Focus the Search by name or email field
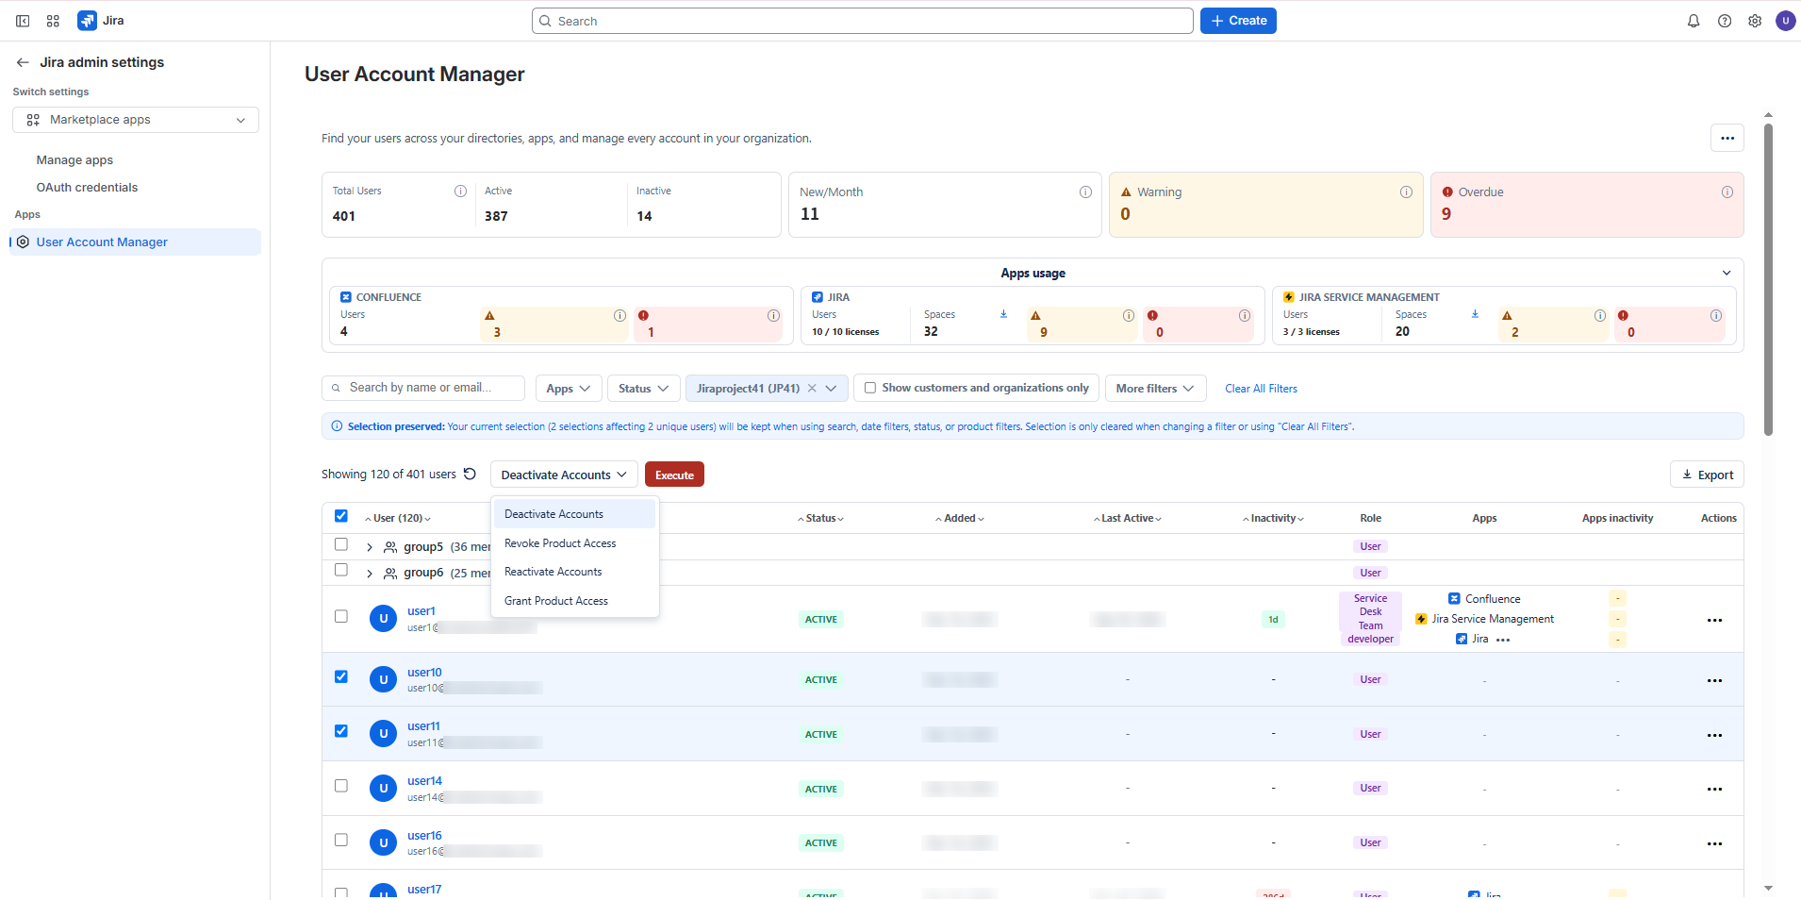Image resolution: width=1801 pixels, height=900 pixels. 423,388
